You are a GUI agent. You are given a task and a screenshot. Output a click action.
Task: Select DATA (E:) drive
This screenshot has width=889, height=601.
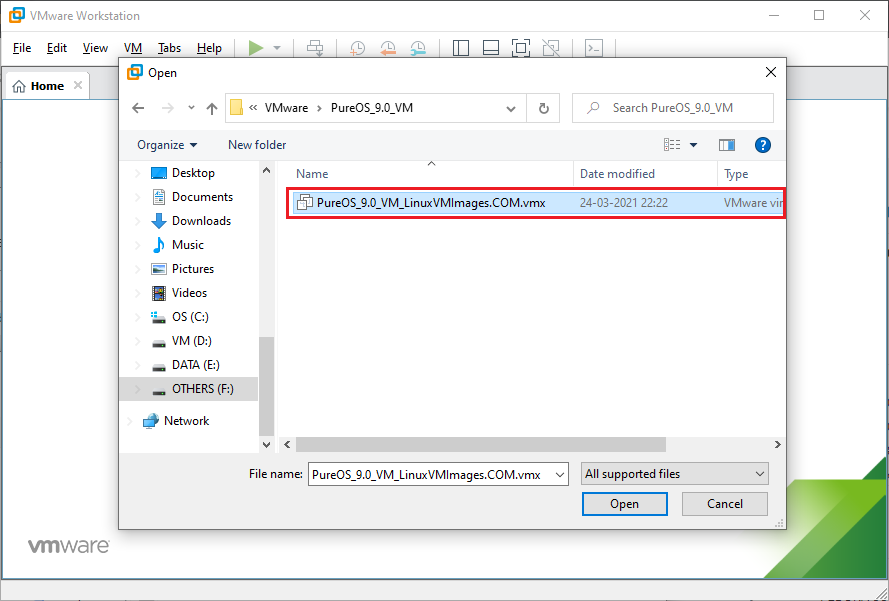pyautogui.click(x=196, y=365)
